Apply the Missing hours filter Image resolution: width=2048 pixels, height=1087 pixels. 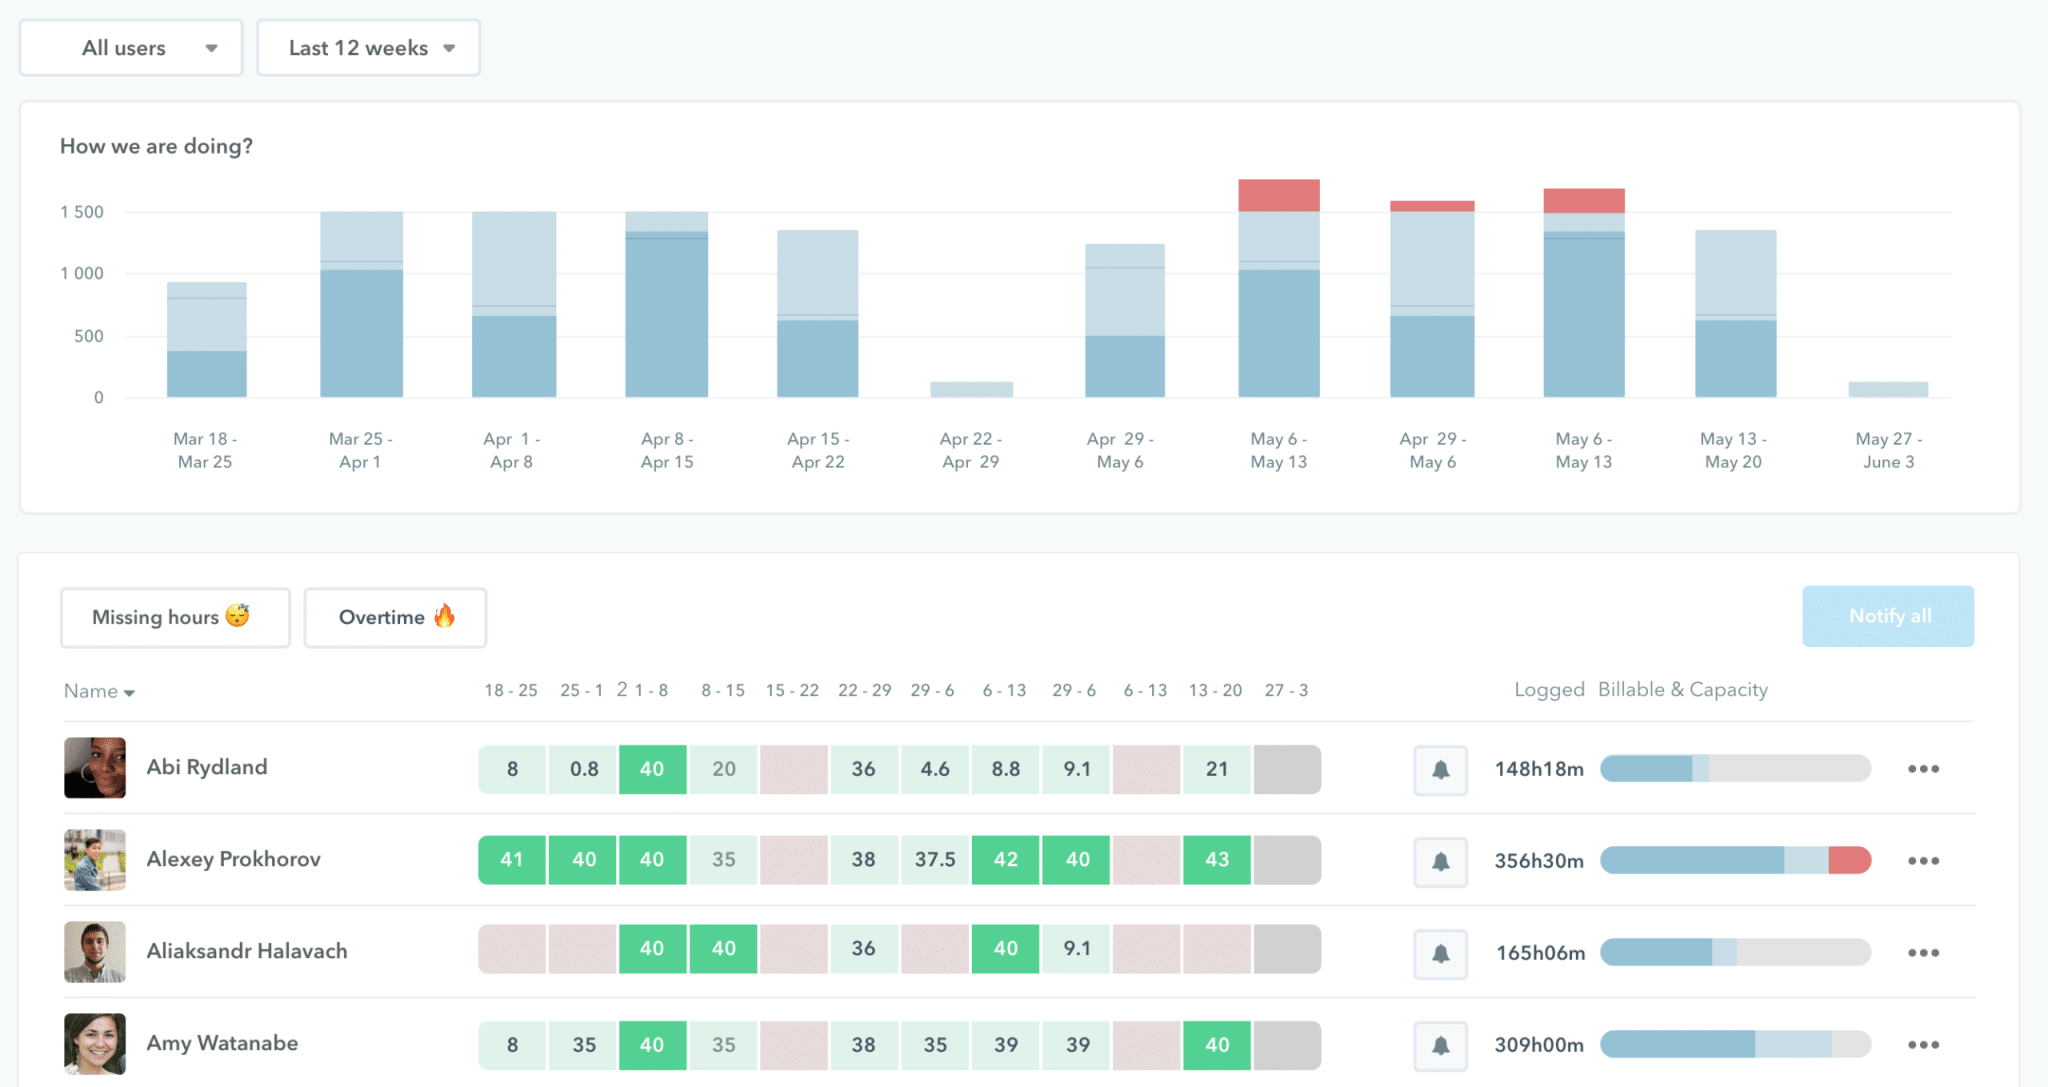[x=174, y=617]
